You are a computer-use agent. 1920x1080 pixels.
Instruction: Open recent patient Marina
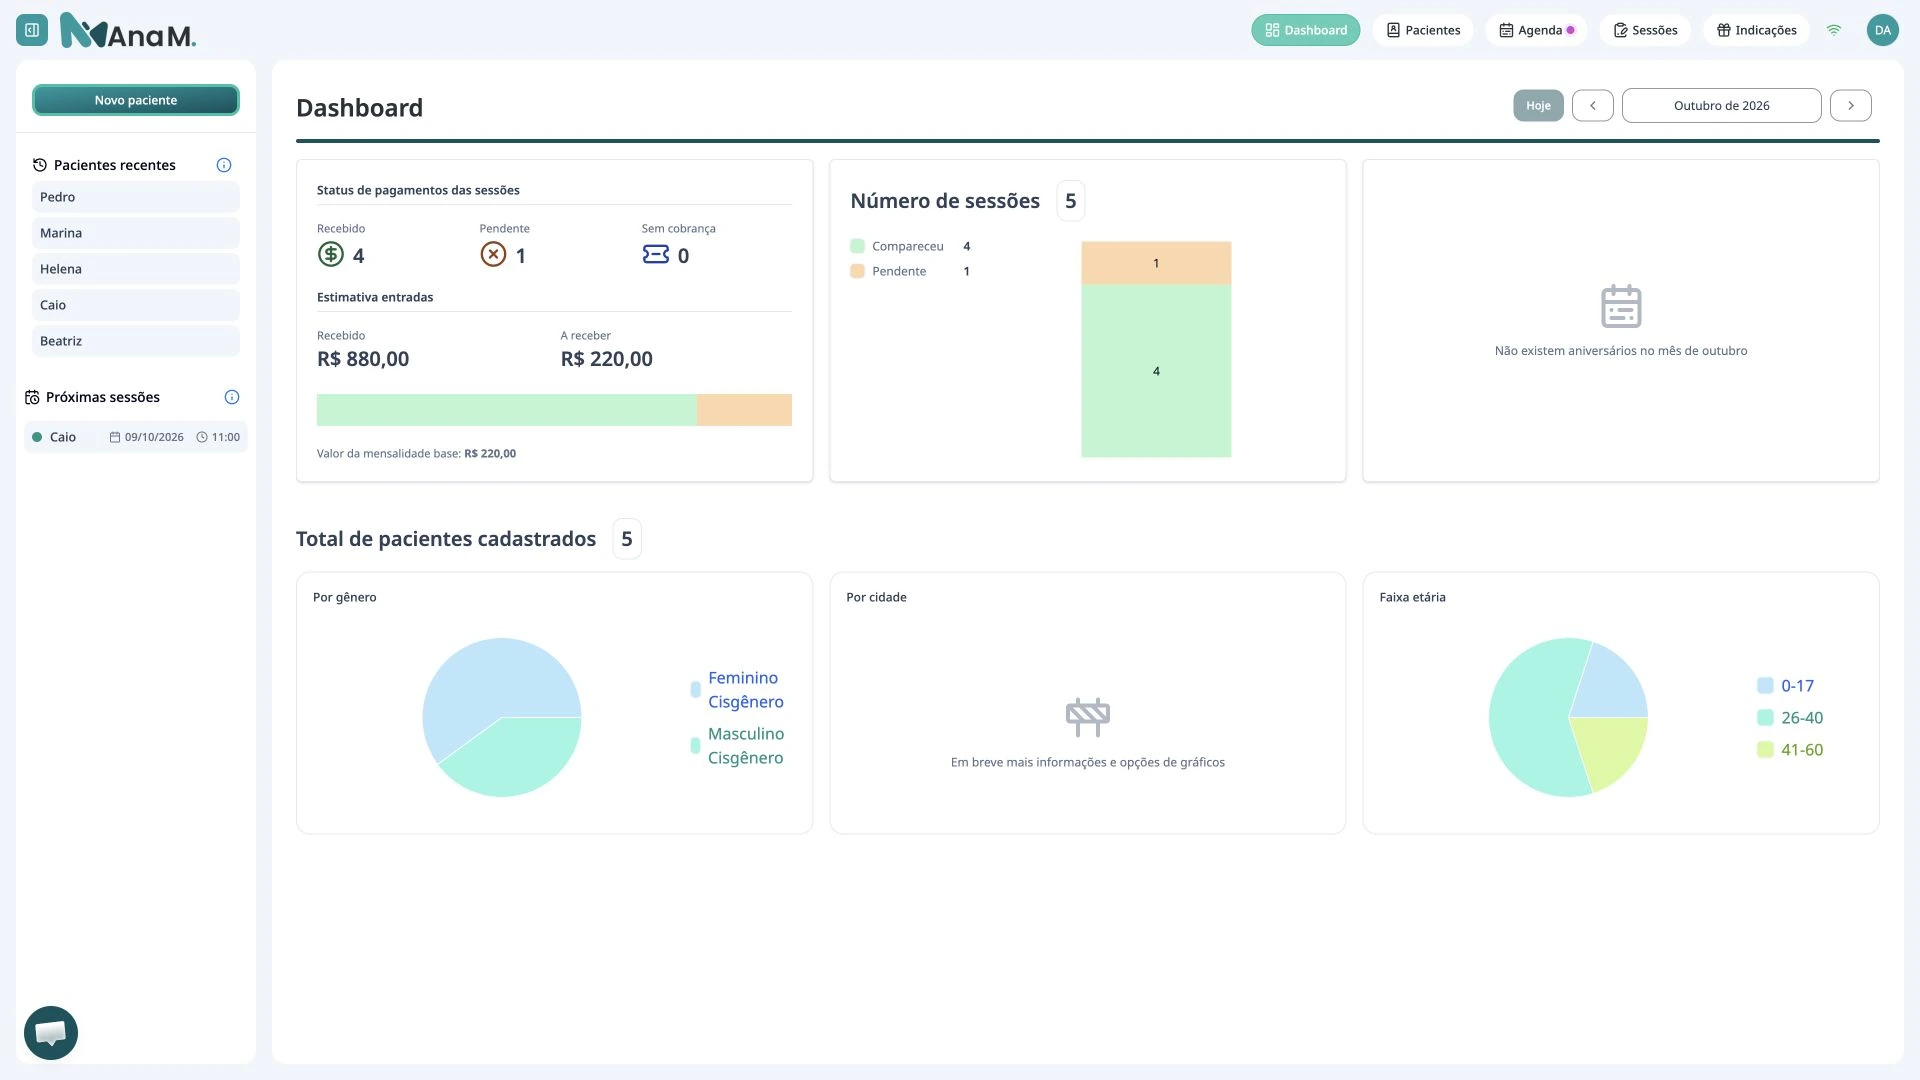pos(136,233)
